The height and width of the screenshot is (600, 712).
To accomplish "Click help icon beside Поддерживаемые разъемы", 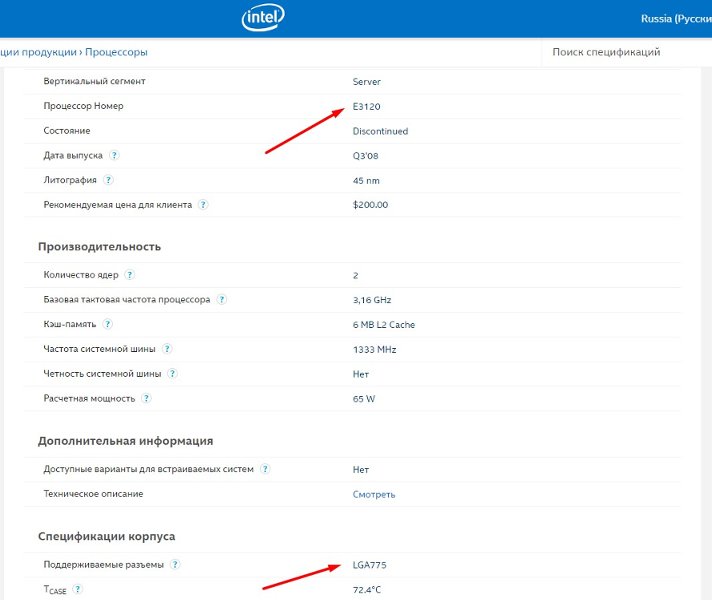I will pyautogui.click(x=175, y=565).
